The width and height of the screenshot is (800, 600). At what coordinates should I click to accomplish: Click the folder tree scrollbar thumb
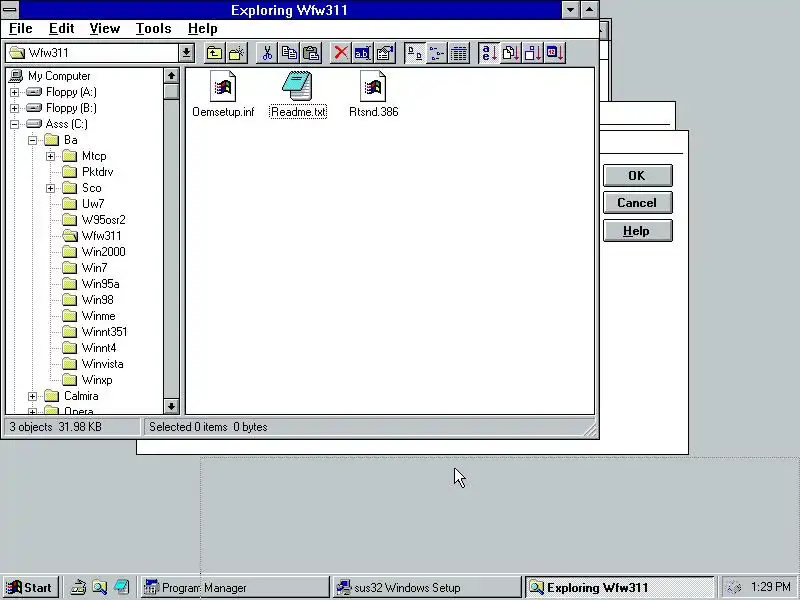coord(171,91)
